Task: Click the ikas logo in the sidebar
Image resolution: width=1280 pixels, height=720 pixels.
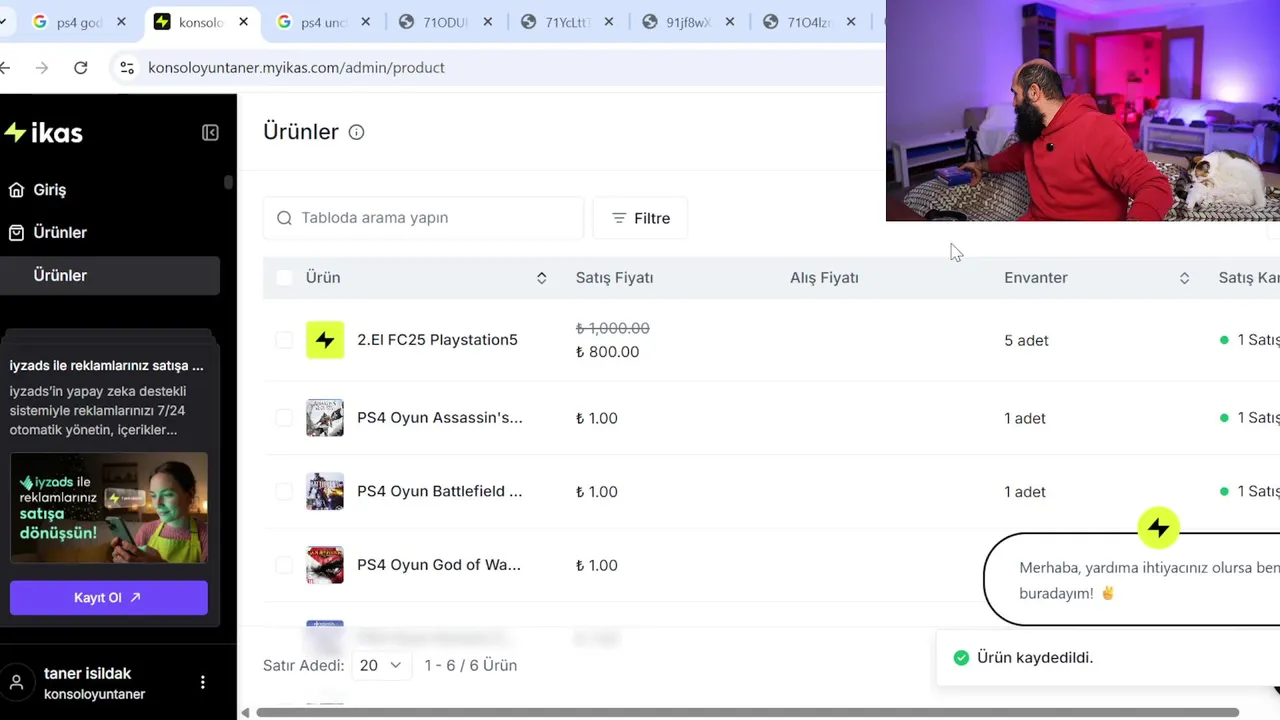Action: pyautogui.click(x=43, y=133)
